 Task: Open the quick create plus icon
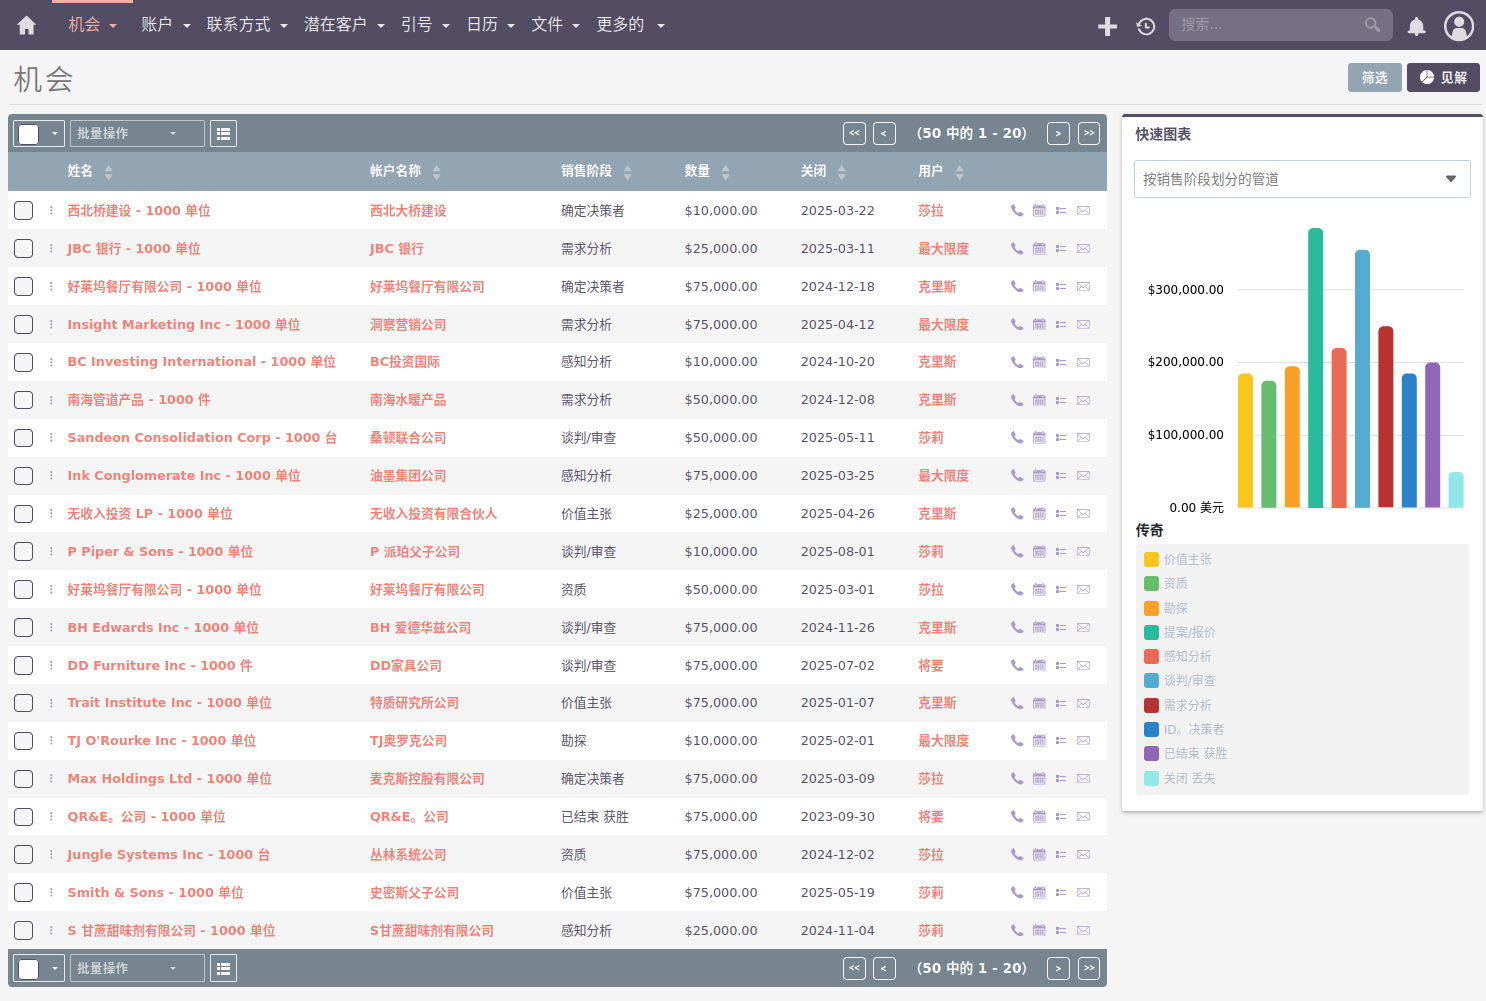click(x=1107, y=26)
